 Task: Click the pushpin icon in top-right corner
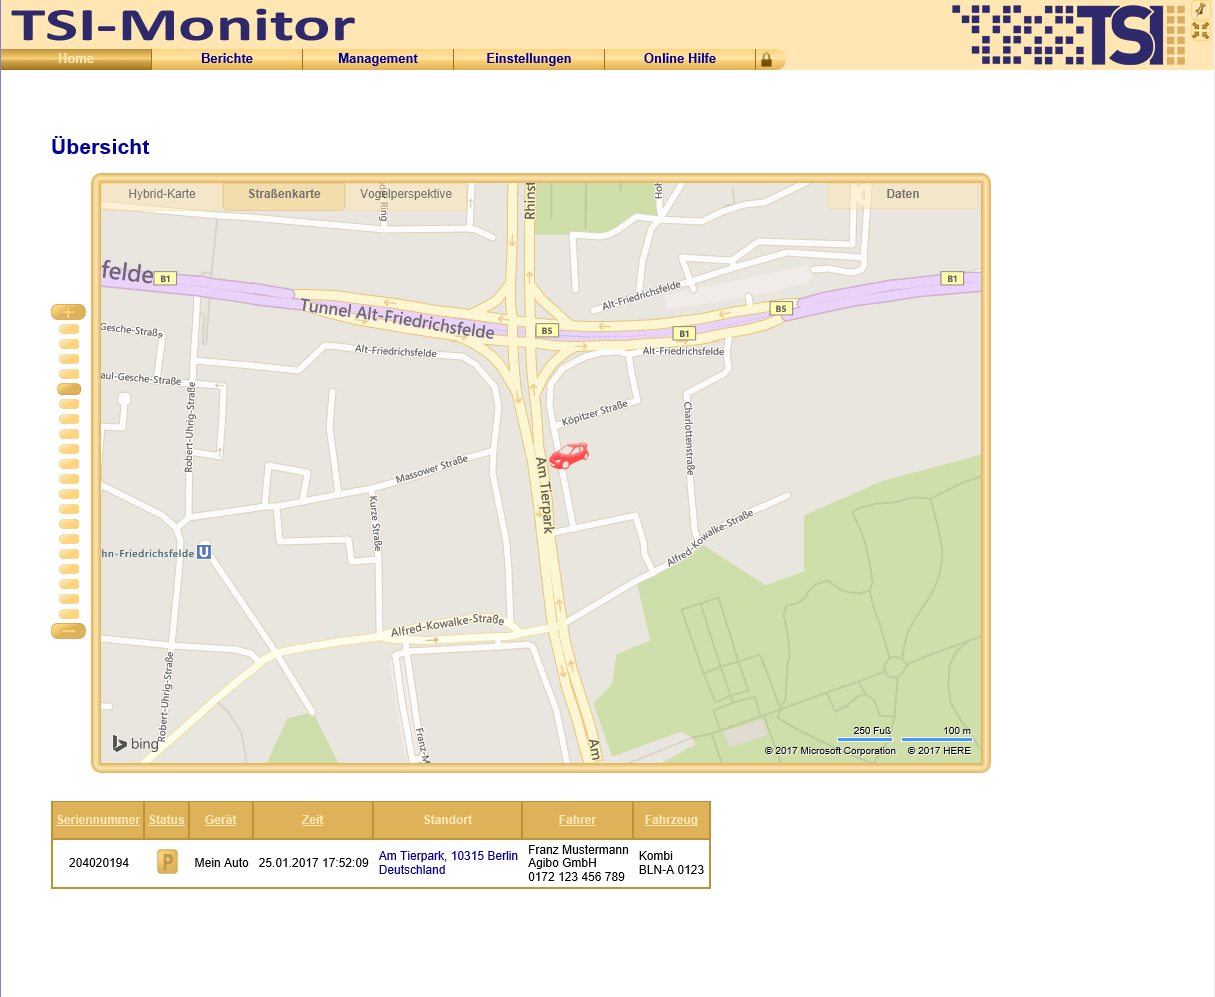(x=1200, y=9)
